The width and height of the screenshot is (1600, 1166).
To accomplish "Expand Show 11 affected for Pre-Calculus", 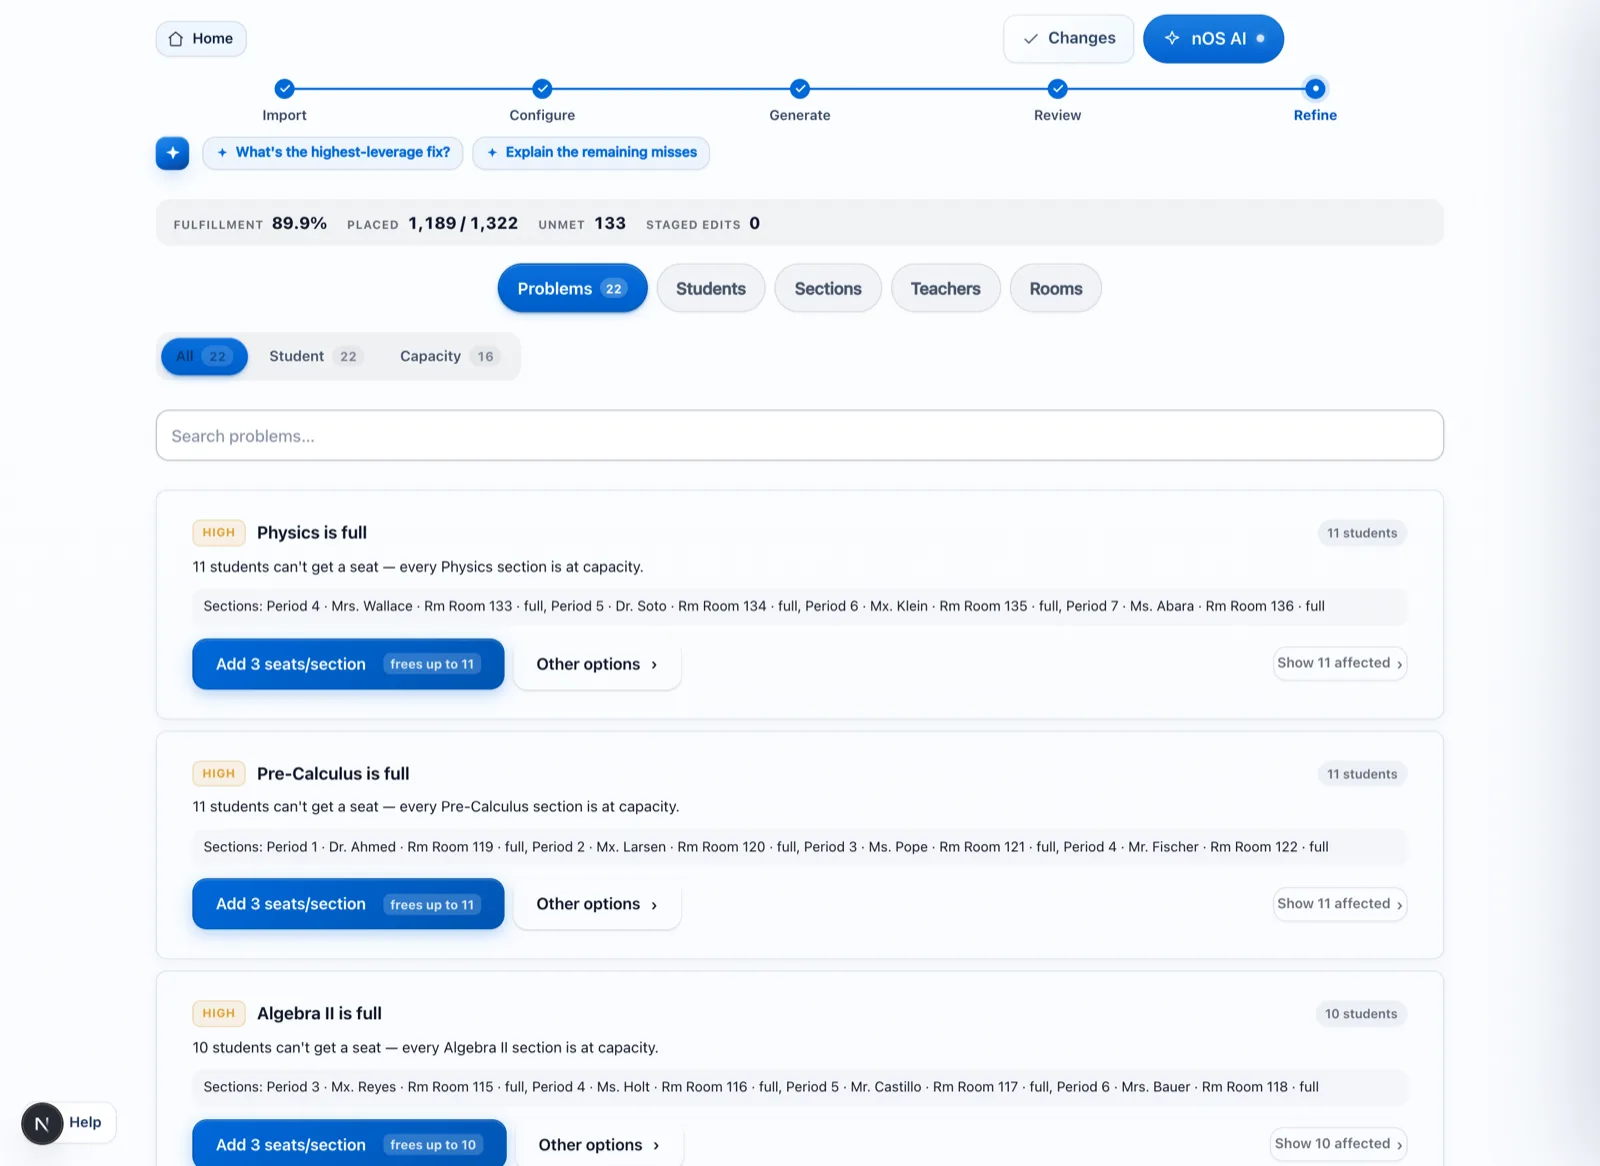I will point(1339,904).
